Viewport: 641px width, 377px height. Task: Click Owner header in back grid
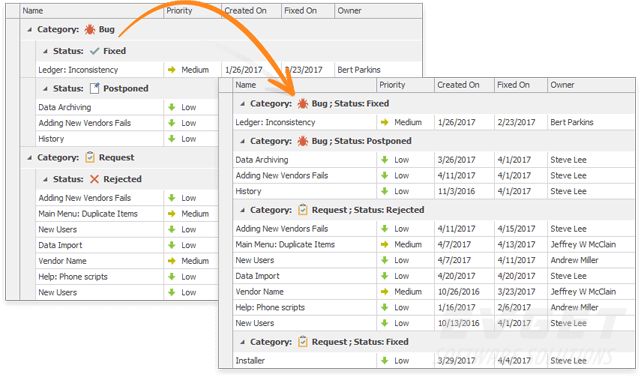point(378,11)
